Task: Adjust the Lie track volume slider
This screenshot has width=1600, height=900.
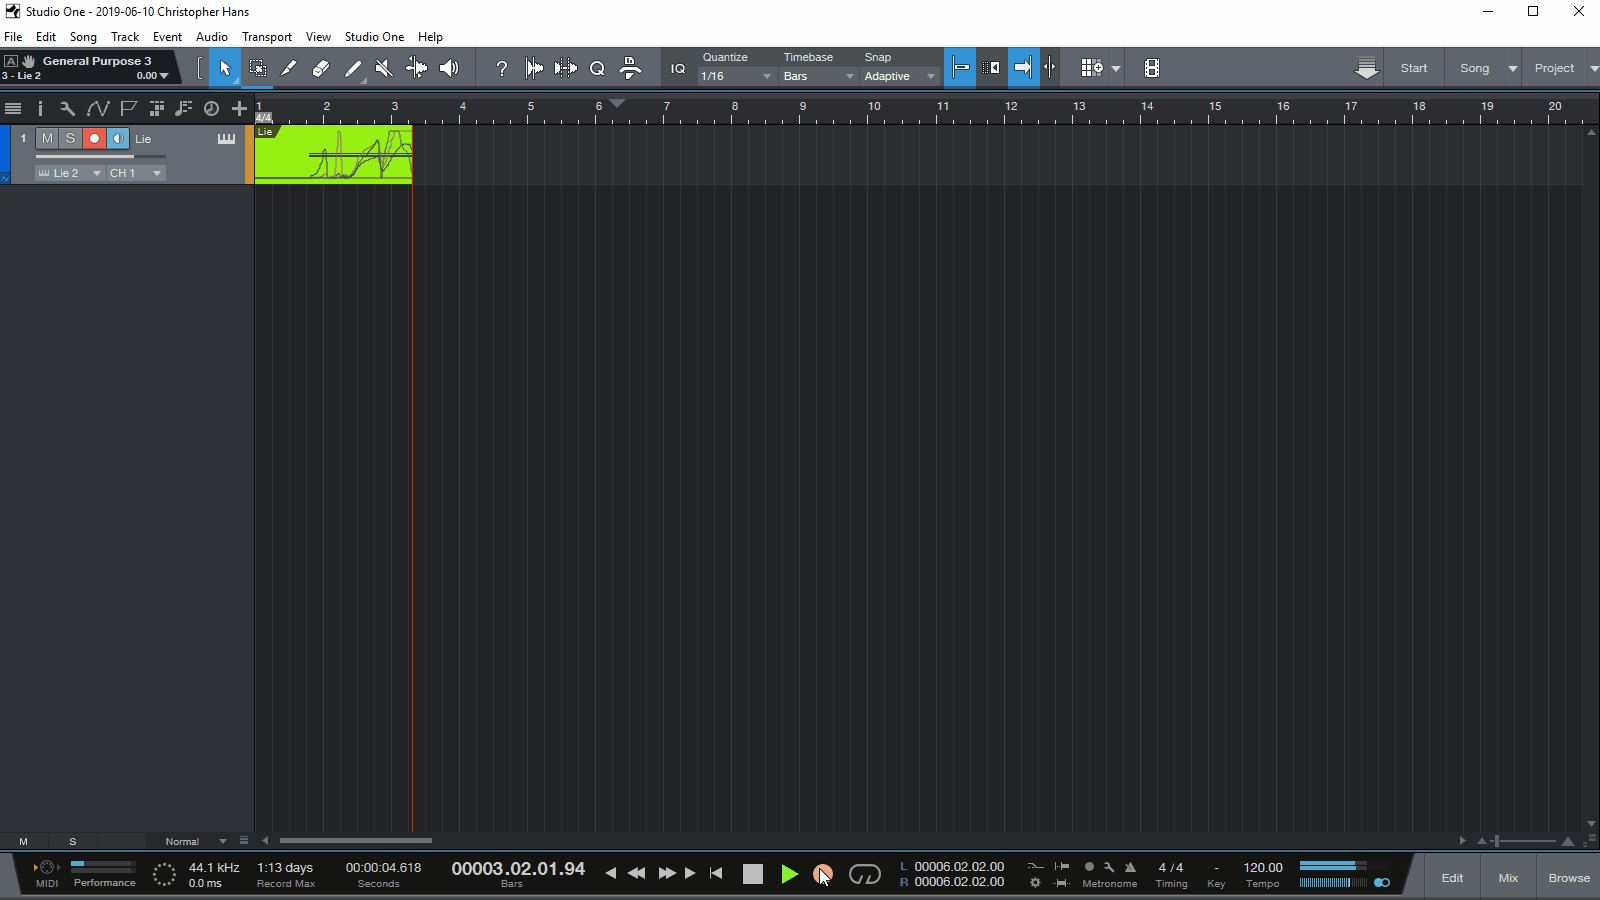Action: (100, 156)
